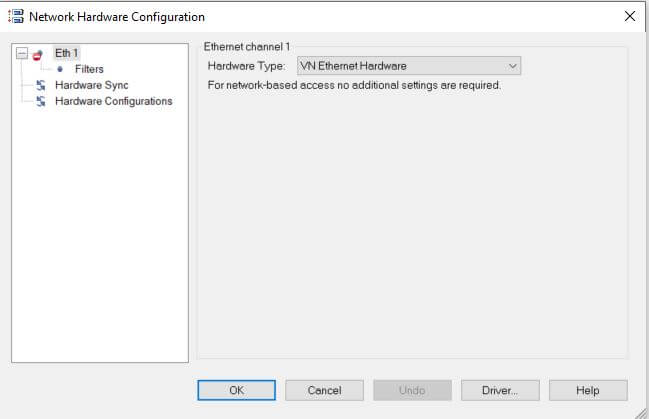The height and width of the screenshot is (419, 649).
Task: Open the Driver... settings button
Action: coord(500,390)
